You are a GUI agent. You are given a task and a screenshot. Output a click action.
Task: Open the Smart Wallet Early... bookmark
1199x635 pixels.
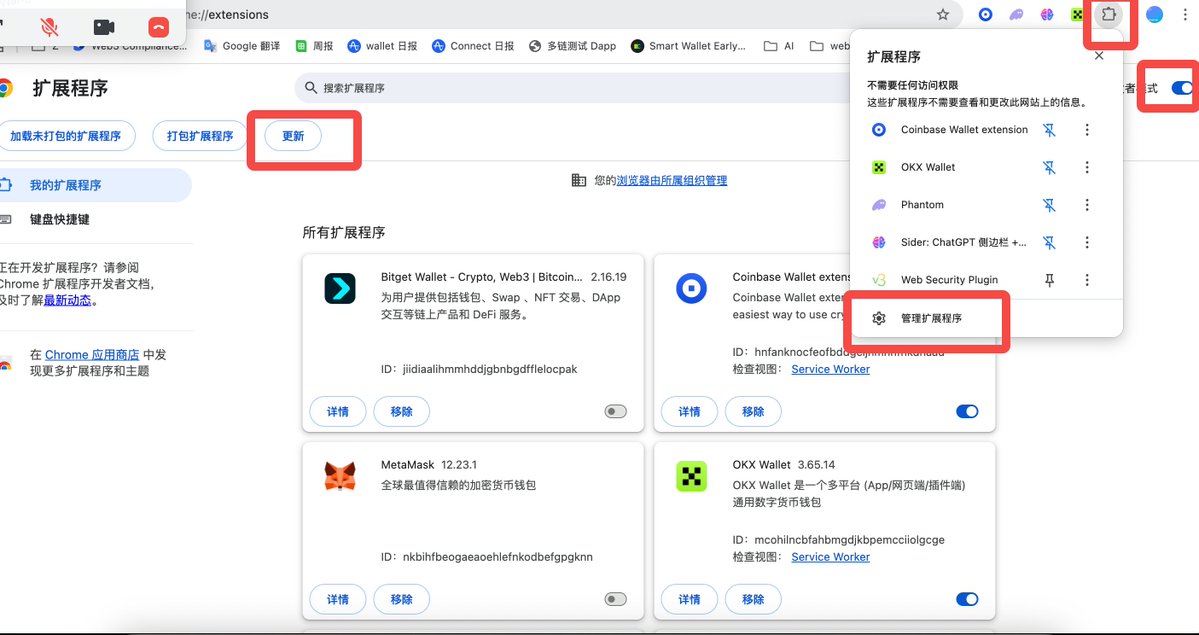[688, 46]
